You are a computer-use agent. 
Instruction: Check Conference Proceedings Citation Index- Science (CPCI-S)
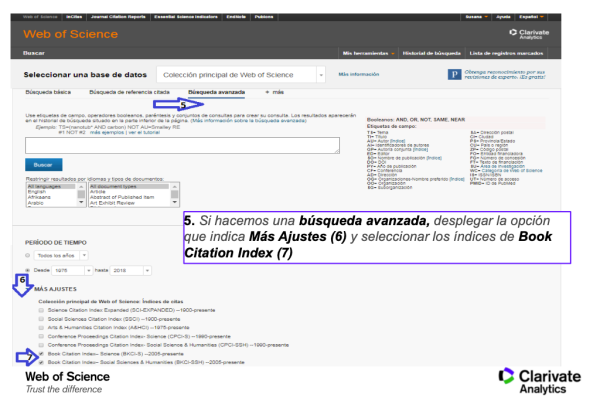coord(41,336)
